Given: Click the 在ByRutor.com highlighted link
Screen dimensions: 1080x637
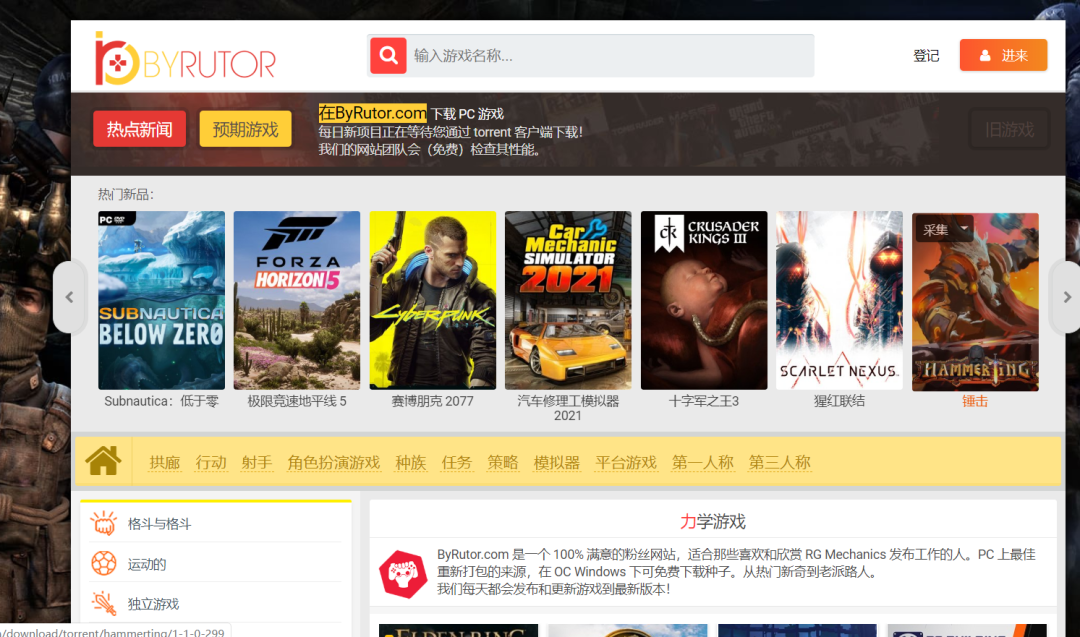Looking at the screenshot, I should coord(373,113).
